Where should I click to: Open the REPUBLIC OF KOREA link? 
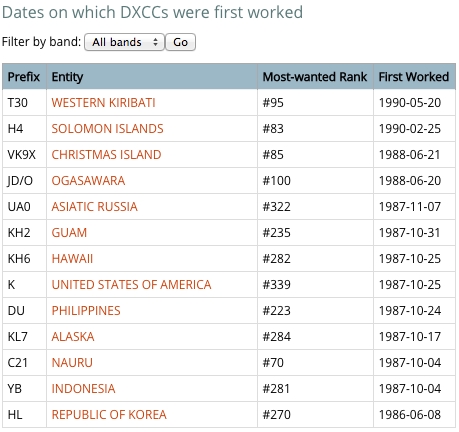(x=109, y=415)
